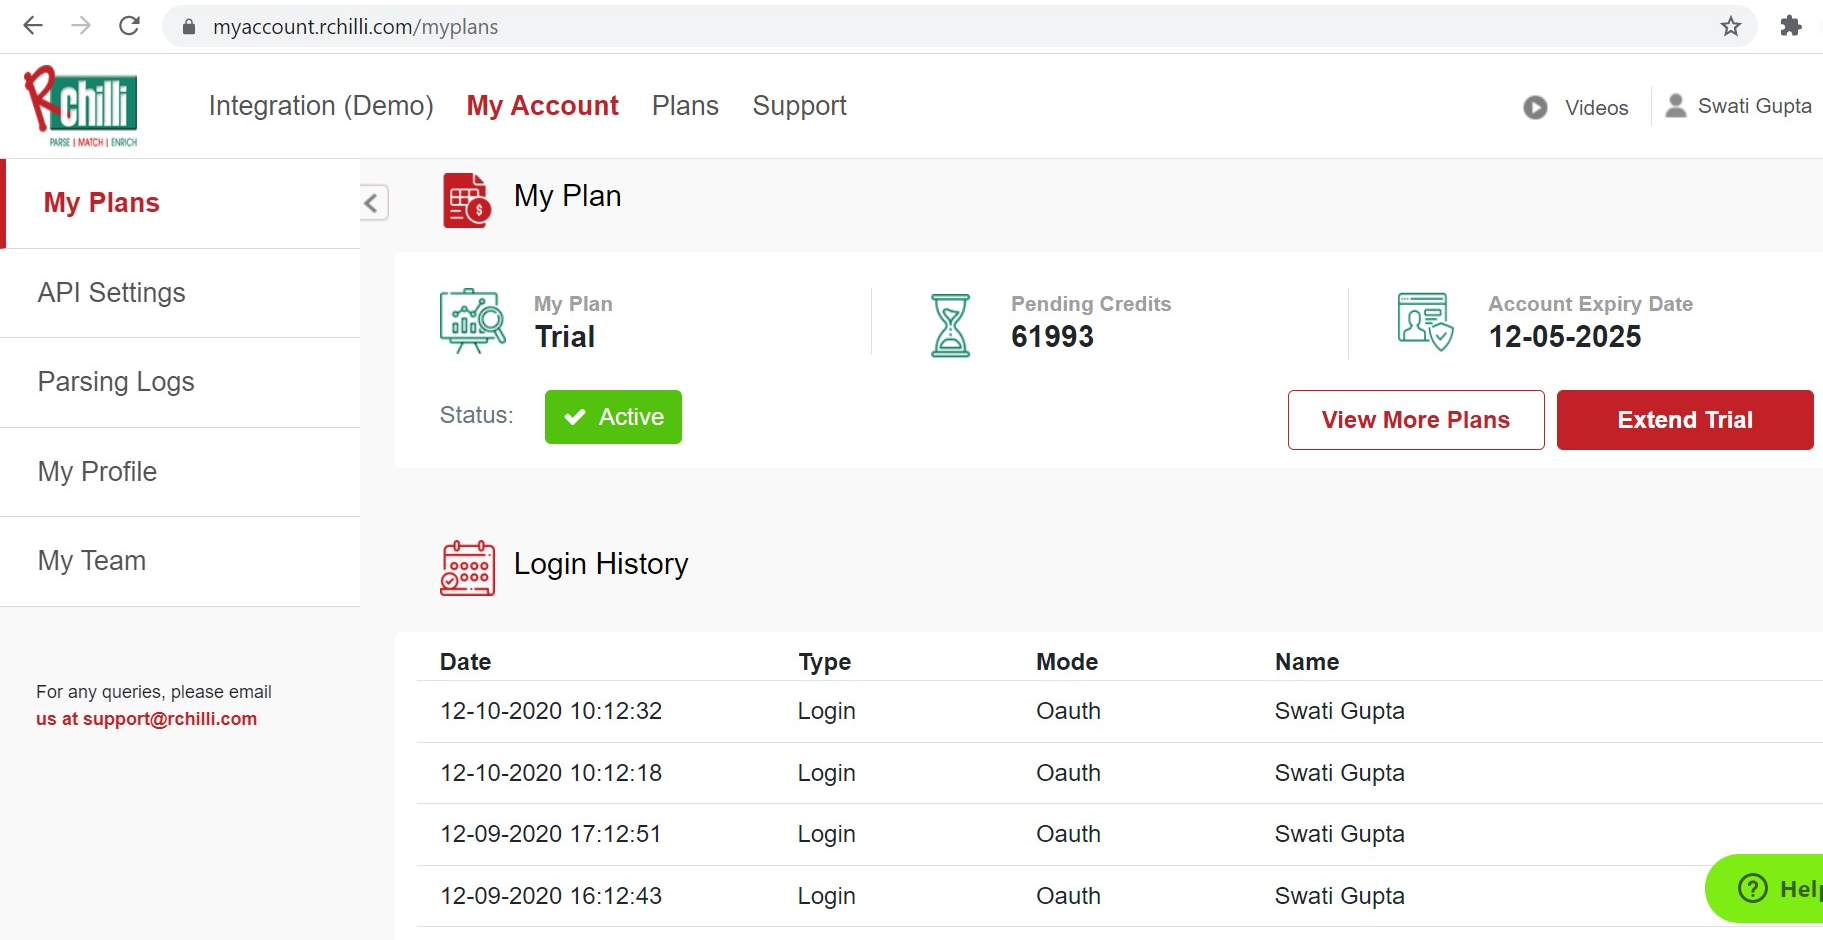This screenshot has width=1823, height=940.
Task: Reload the page
Action: [x=129, y=26]
